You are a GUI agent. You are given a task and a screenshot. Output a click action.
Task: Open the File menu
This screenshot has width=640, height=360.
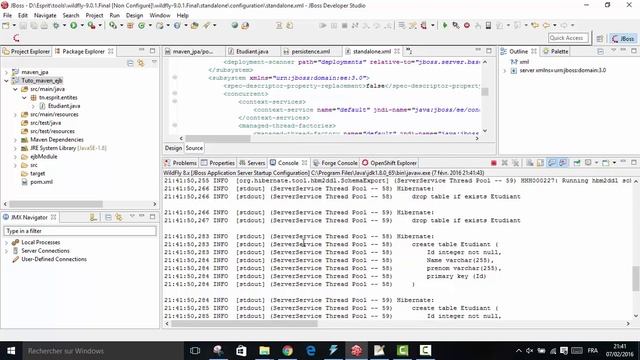(x=7, y=15)
